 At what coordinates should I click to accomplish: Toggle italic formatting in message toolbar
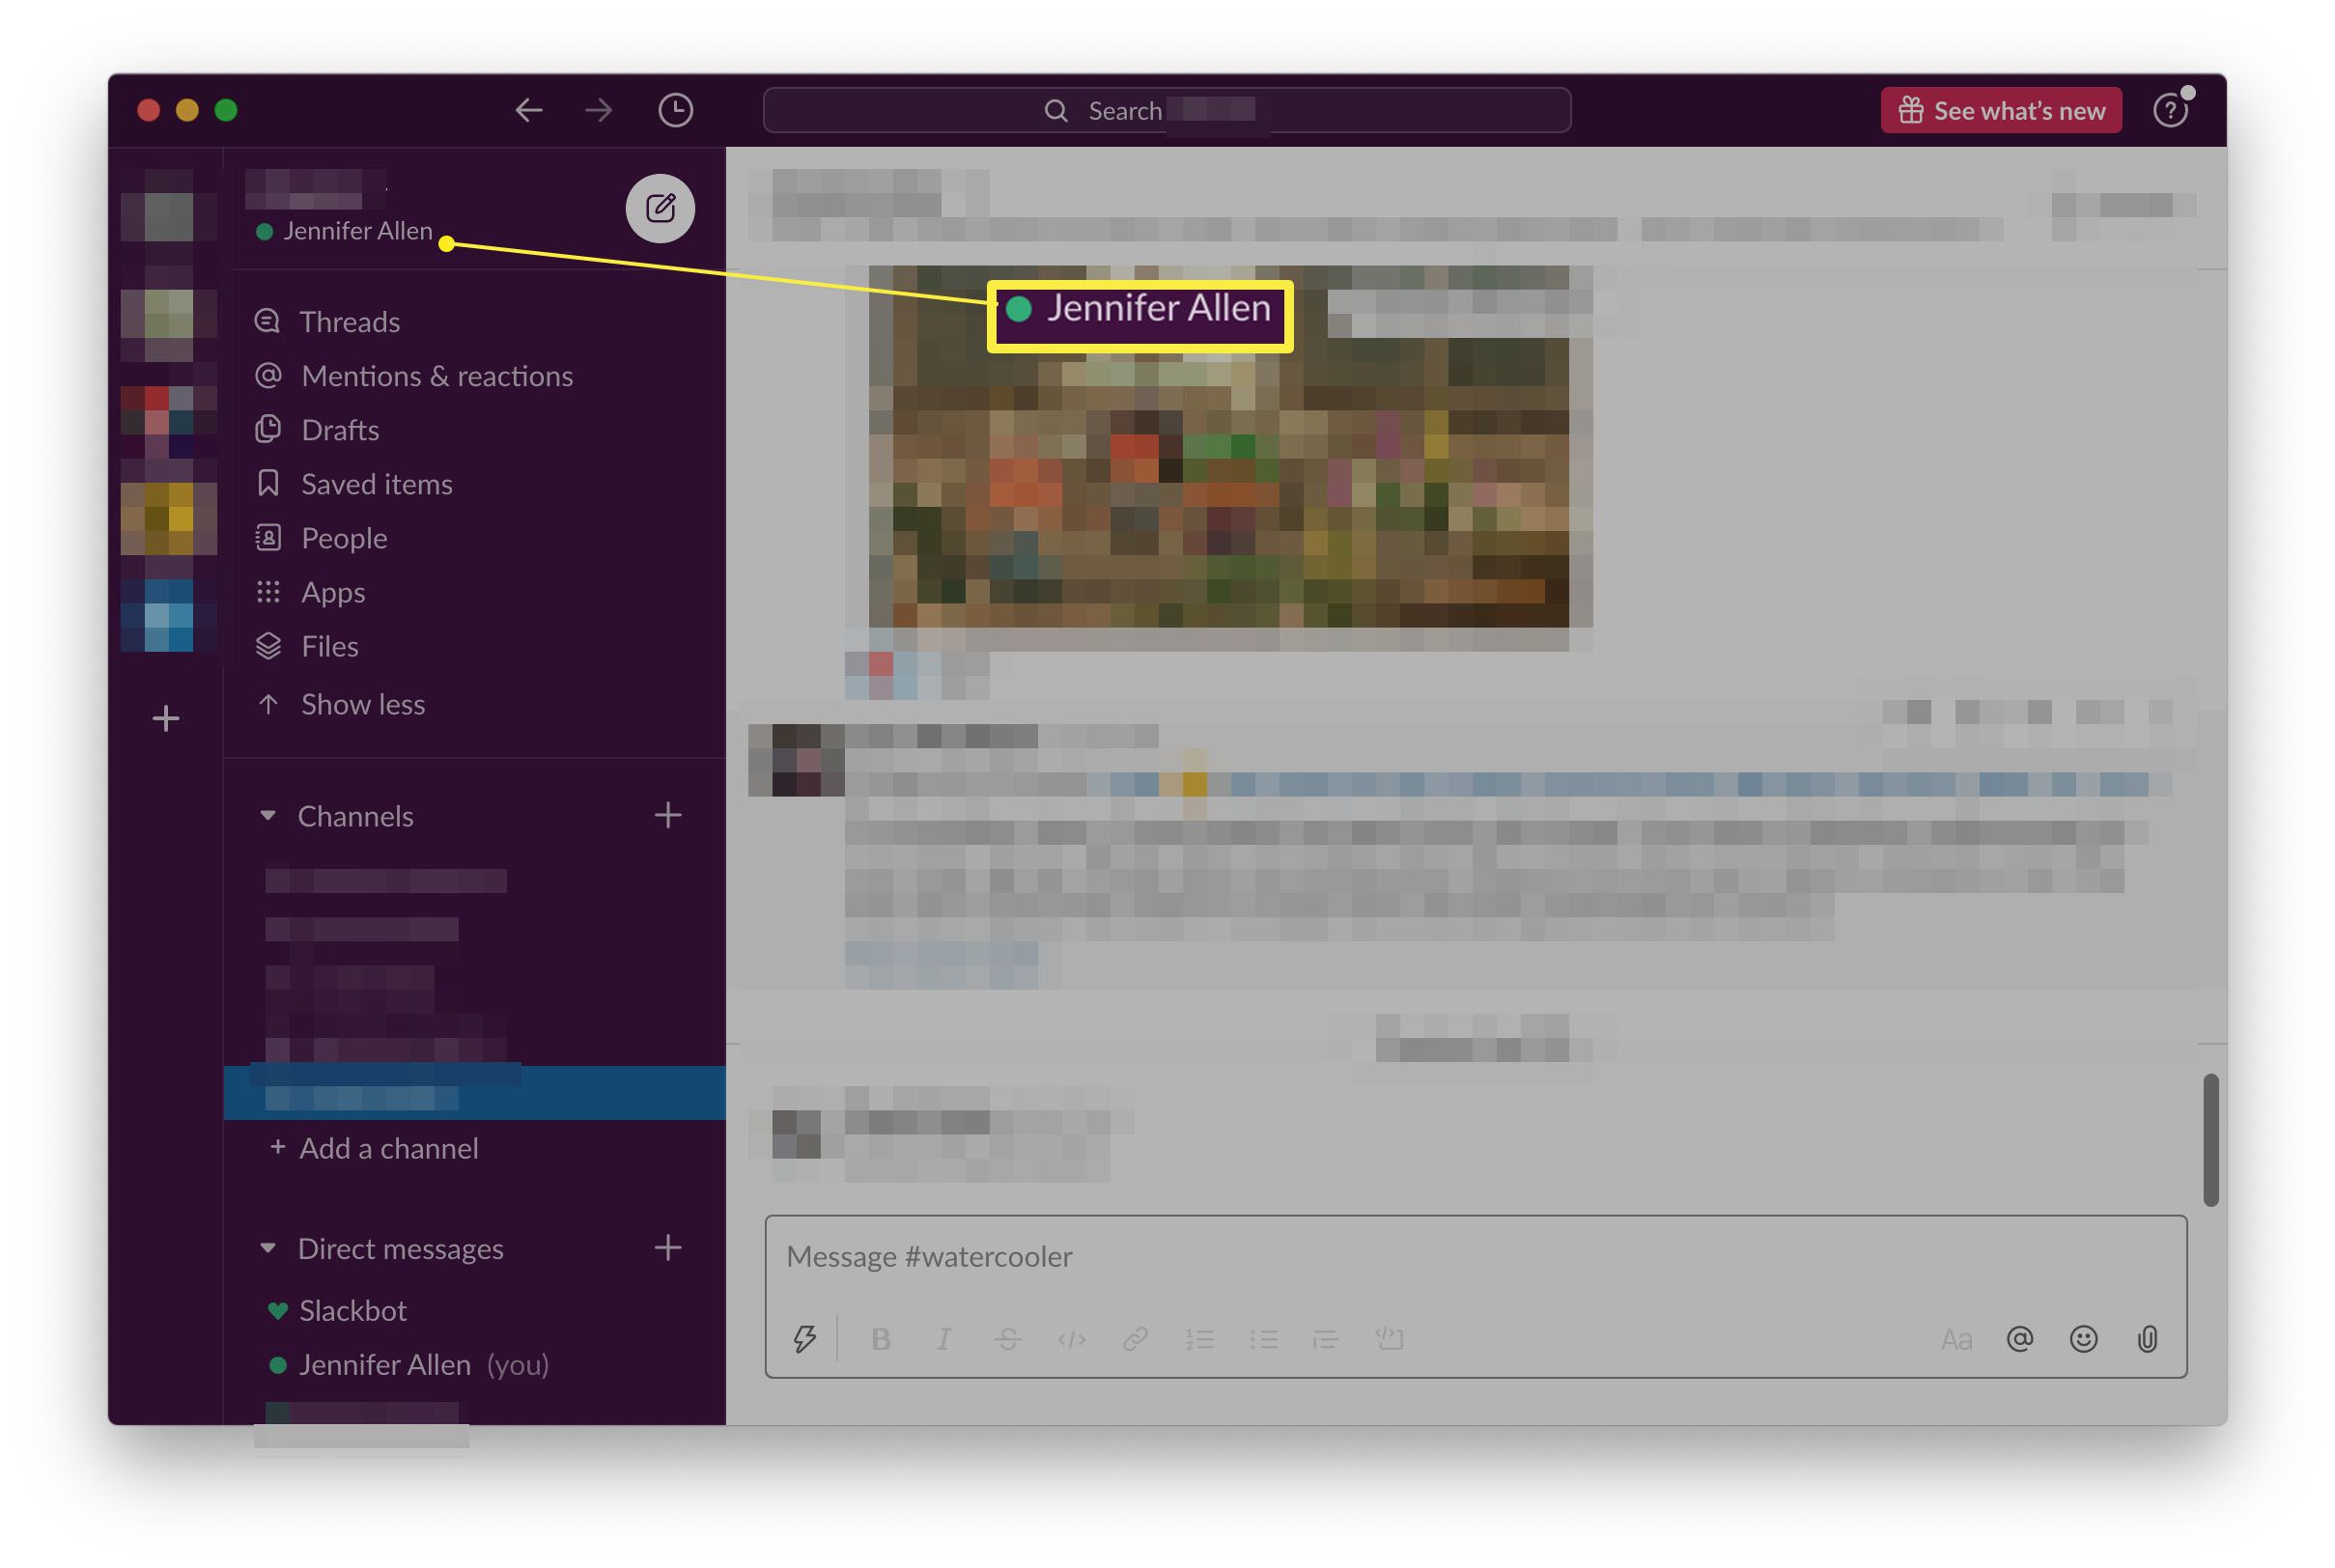(x=945, y=1337)
